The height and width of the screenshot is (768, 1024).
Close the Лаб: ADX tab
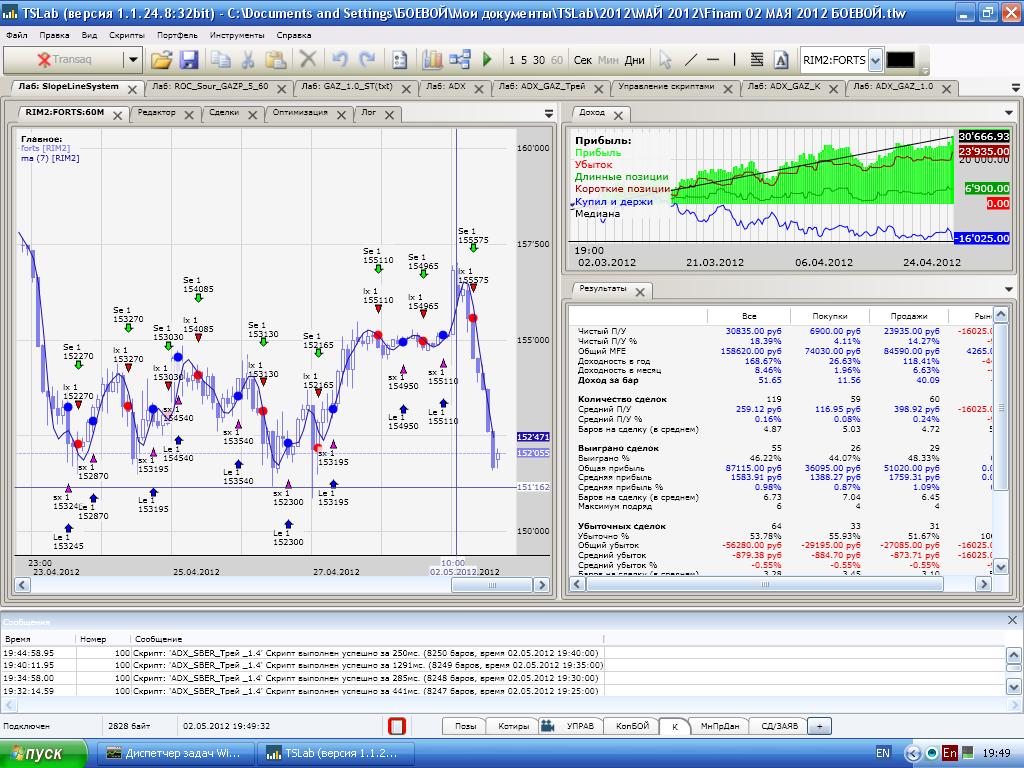click(x=481, y=88)
